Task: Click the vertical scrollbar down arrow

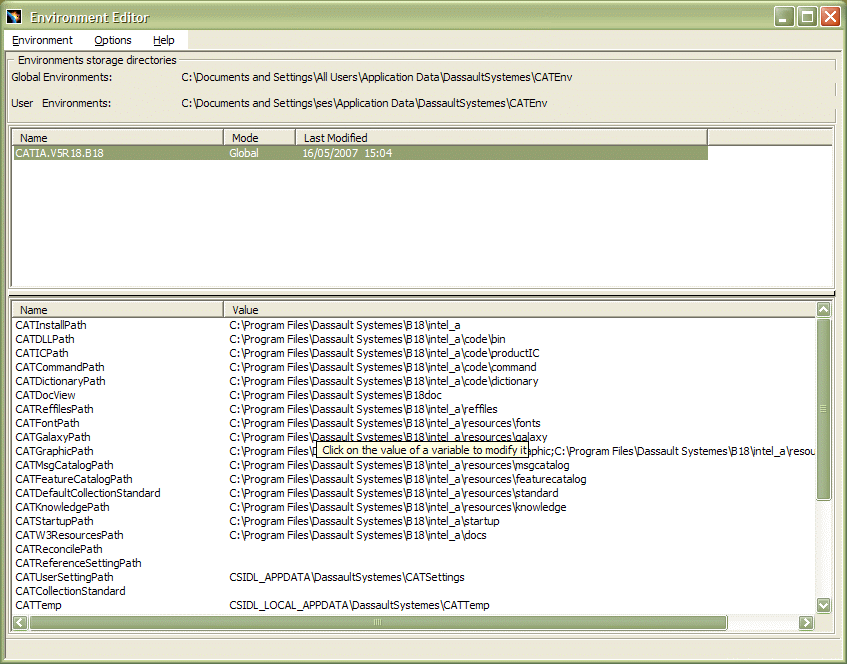Action: (823, 605)
